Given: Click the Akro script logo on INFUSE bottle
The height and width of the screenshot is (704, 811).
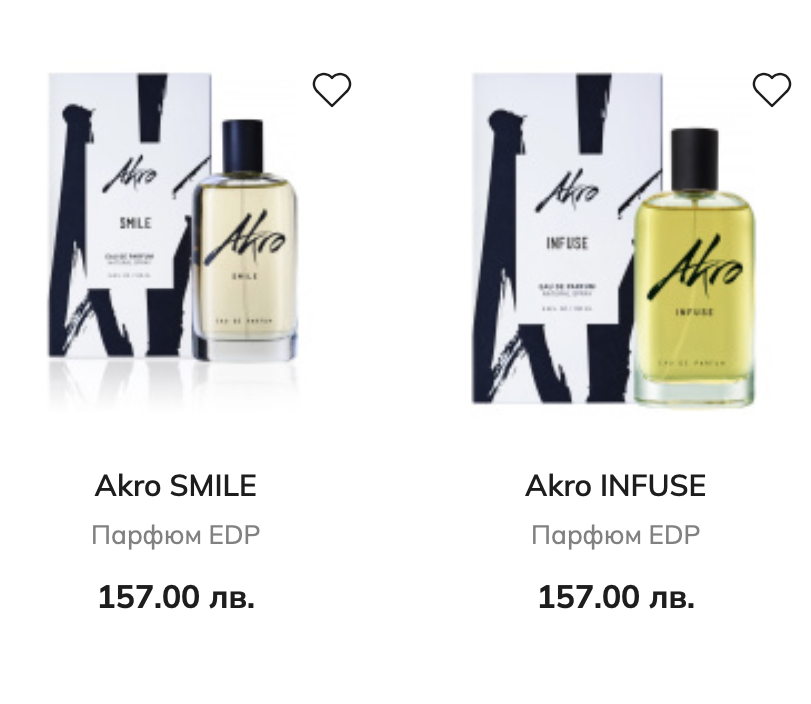Looking at the screenshot, I should click(694, 266).
